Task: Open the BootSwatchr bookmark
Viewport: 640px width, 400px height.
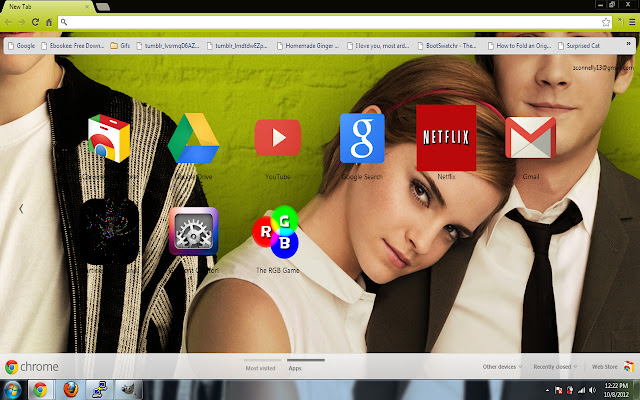Action: 447,46
